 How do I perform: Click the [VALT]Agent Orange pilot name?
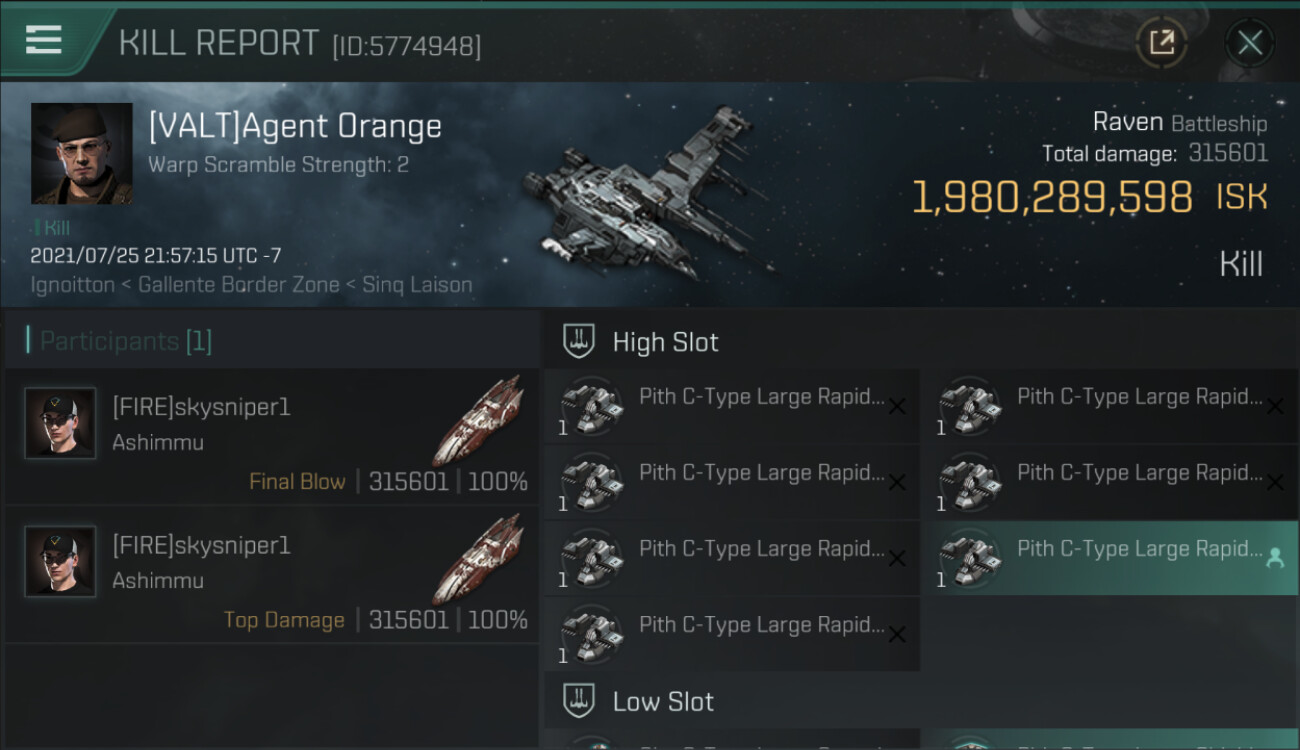tap(295, 127)
